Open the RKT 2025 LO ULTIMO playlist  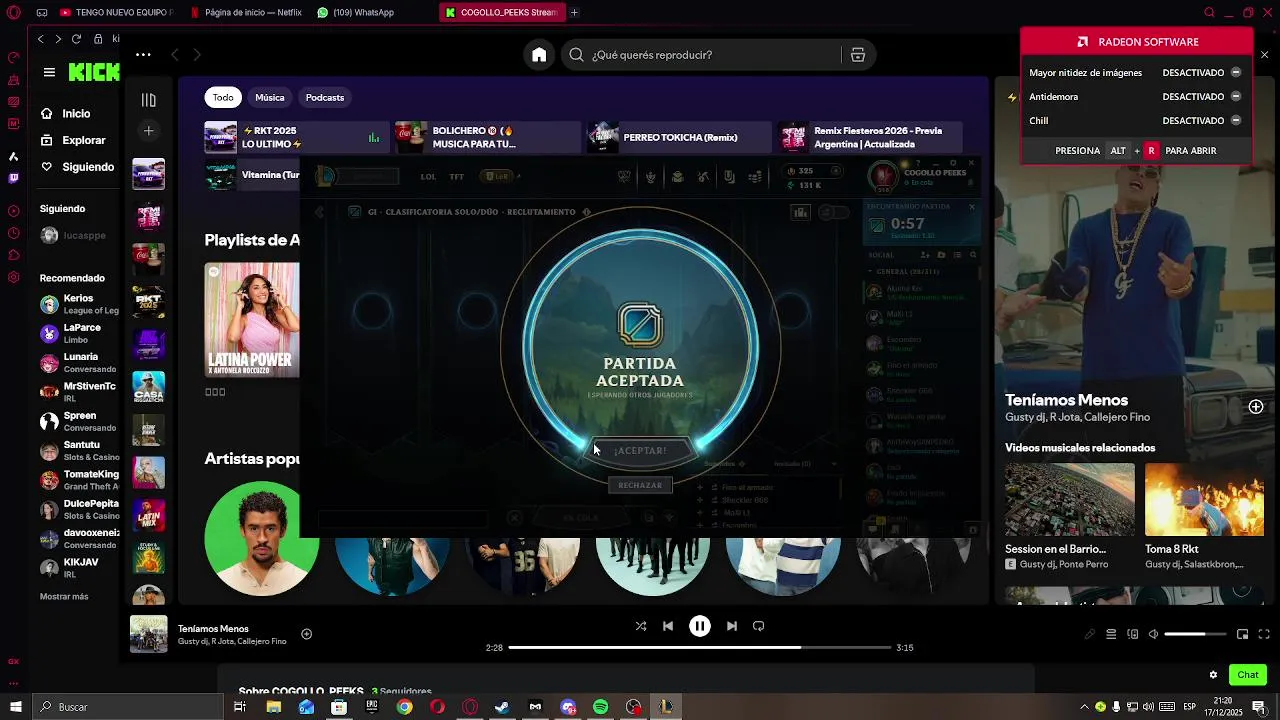[296, 137]
